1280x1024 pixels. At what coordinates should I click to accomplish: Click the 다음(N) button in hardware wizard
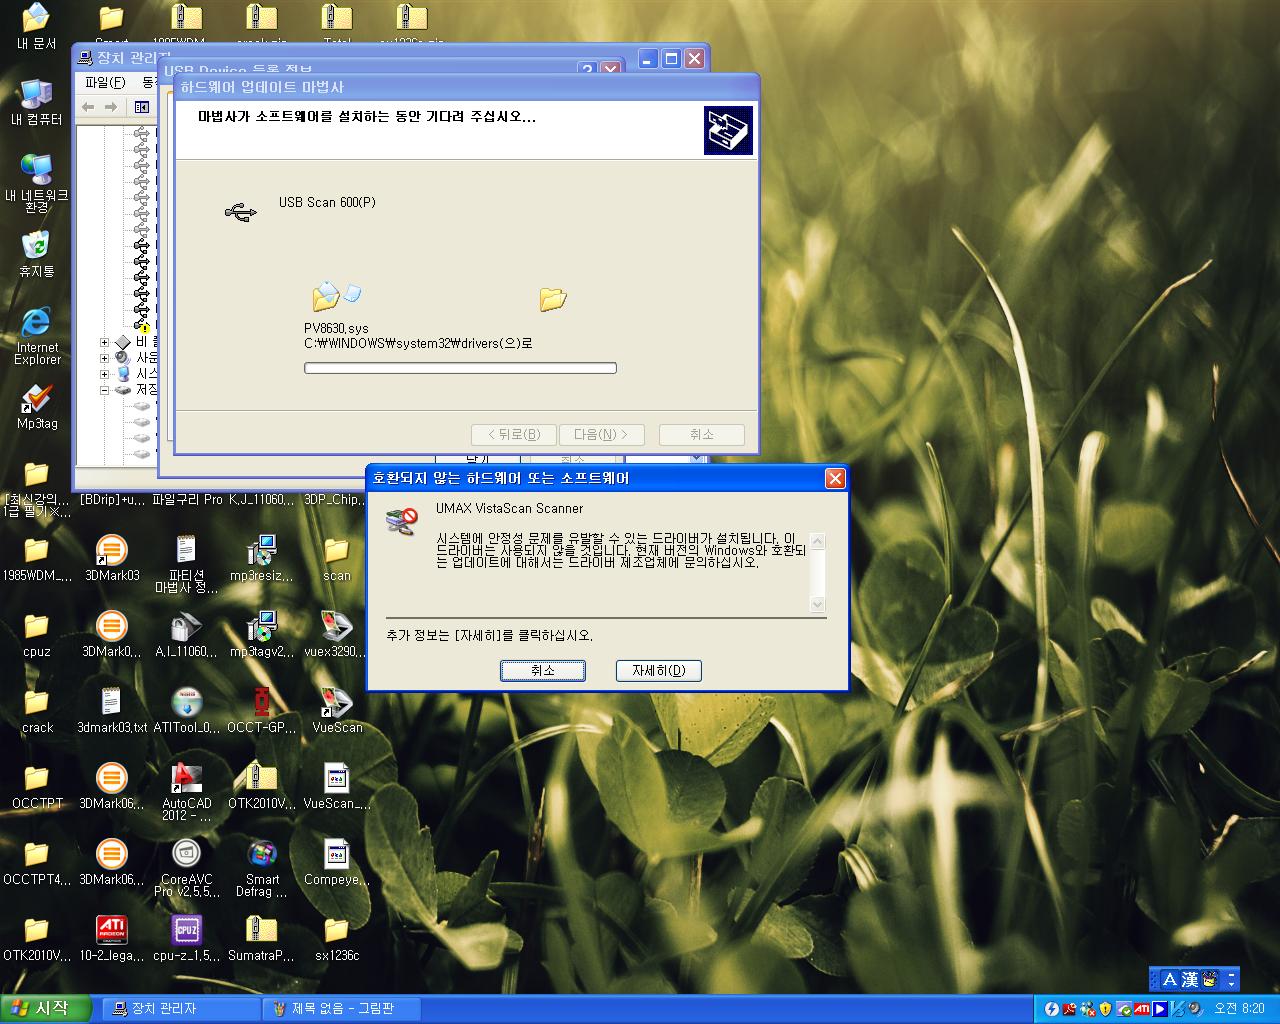(x=601, y=435)
